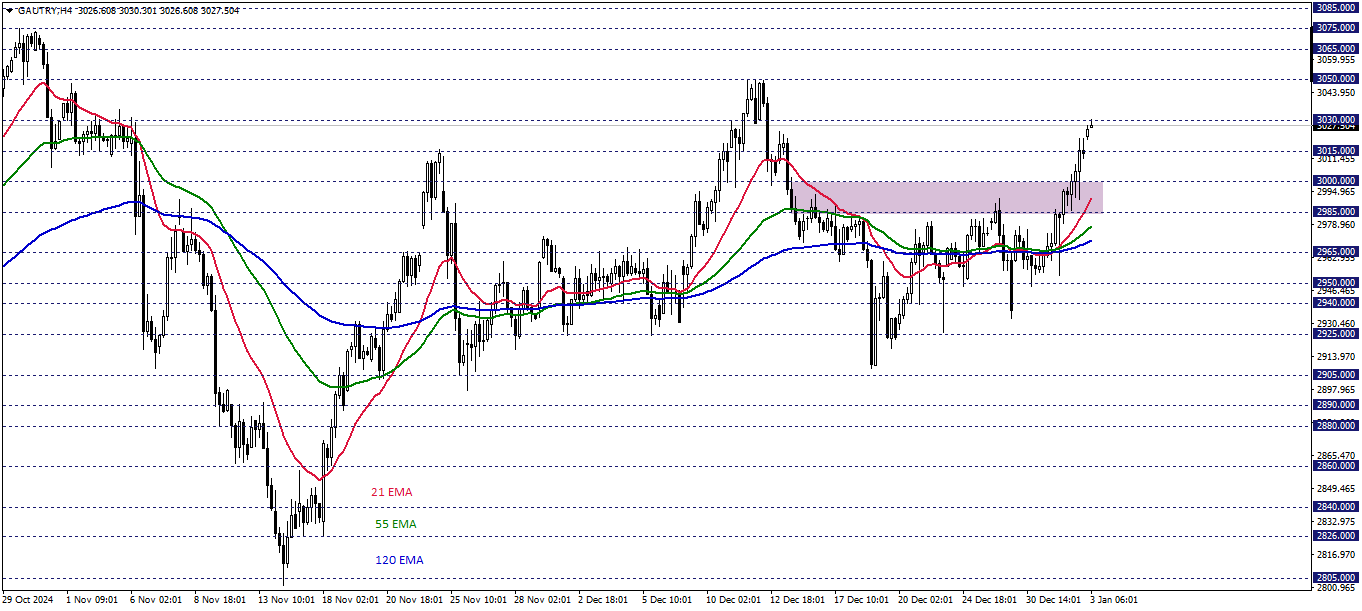Click the 2805.000 price level label

point(1335,578)
